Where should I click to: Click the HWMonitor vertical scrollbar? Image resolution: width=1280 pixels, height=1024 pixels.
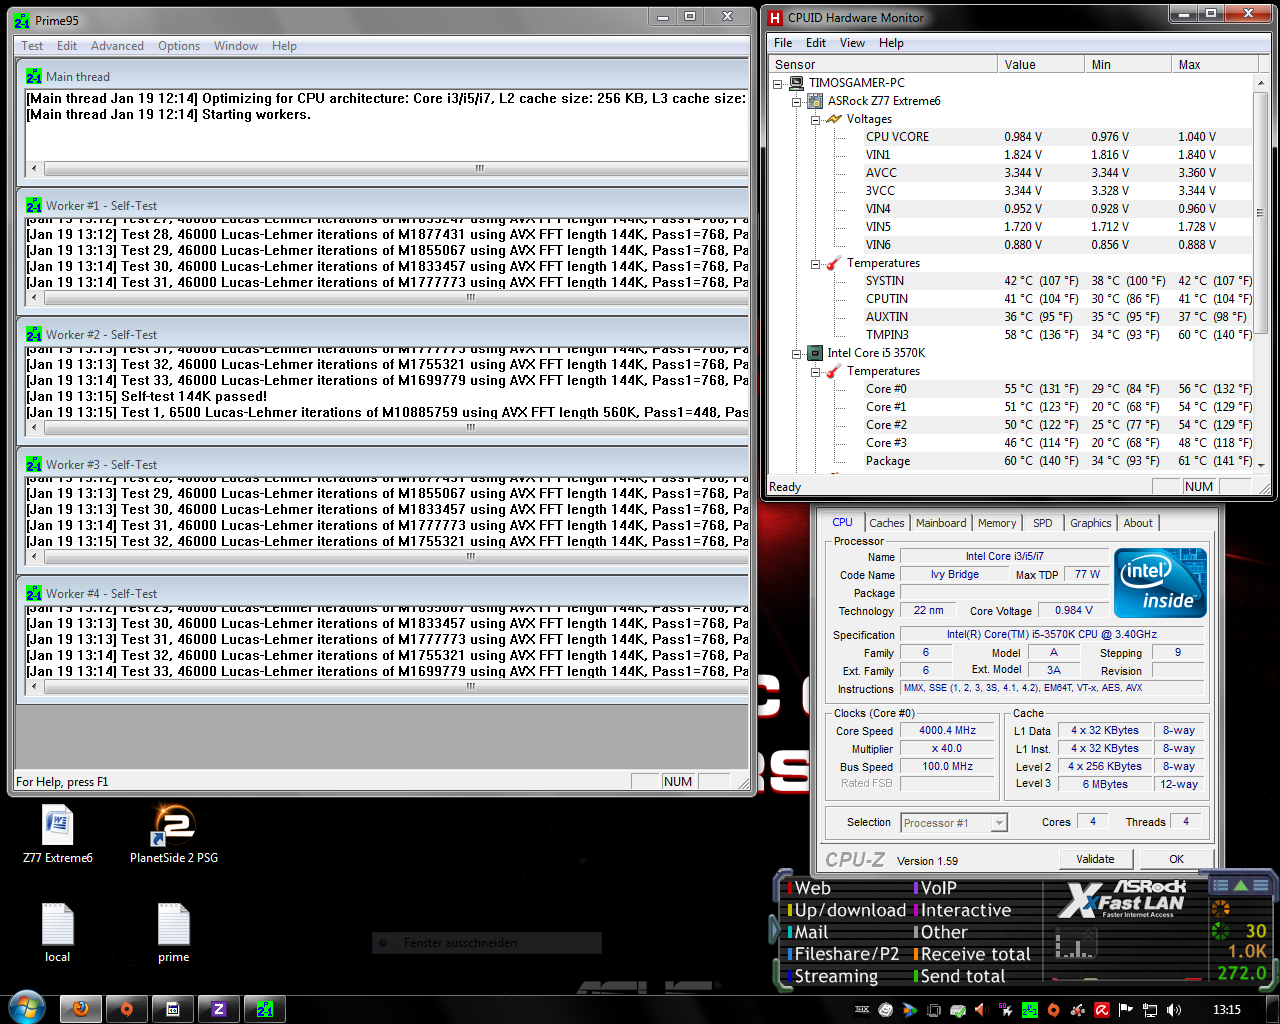tap(1260, 213)
